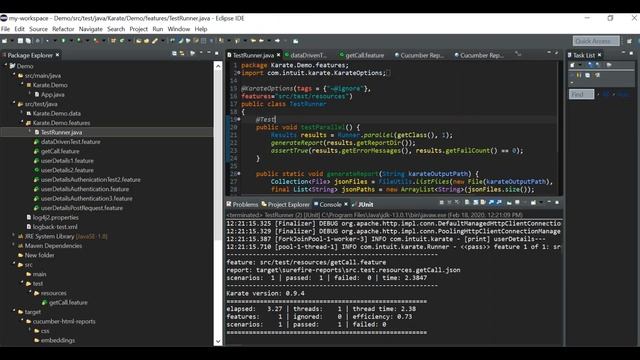Open the Project menu

[138, 29]
